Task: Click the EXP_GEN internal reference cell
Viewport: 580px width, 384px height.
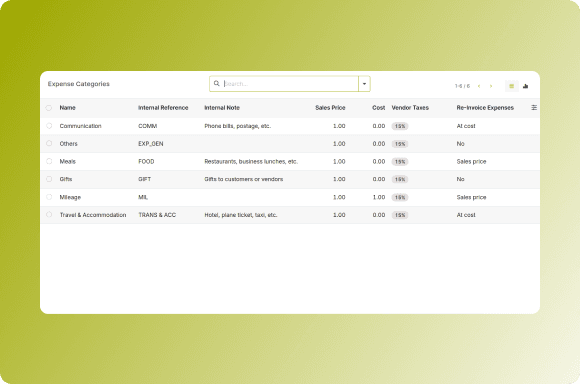Action: coord(151,144)
